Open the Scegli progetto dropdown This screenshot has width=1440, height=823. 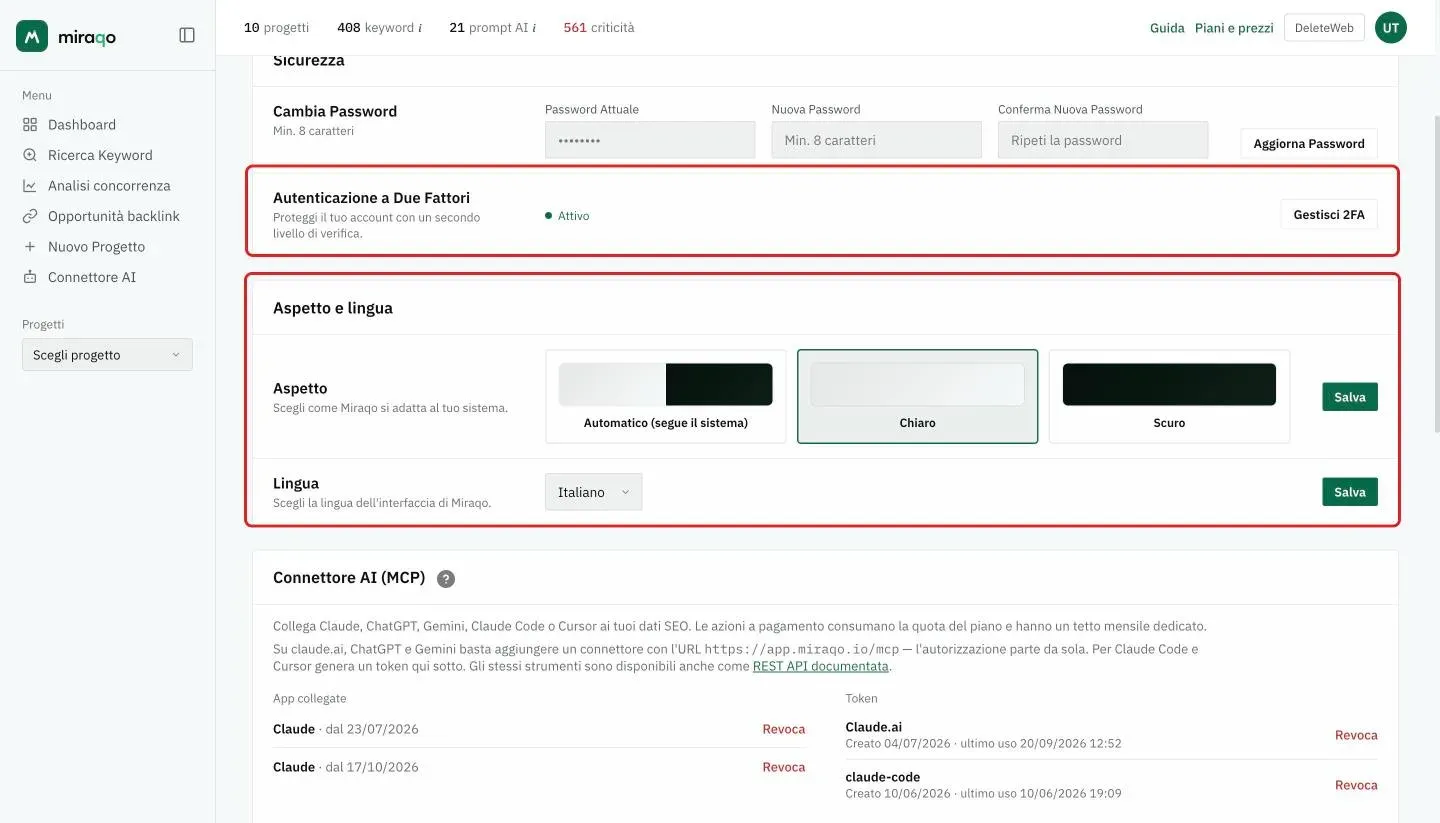(x=107, y=355)
